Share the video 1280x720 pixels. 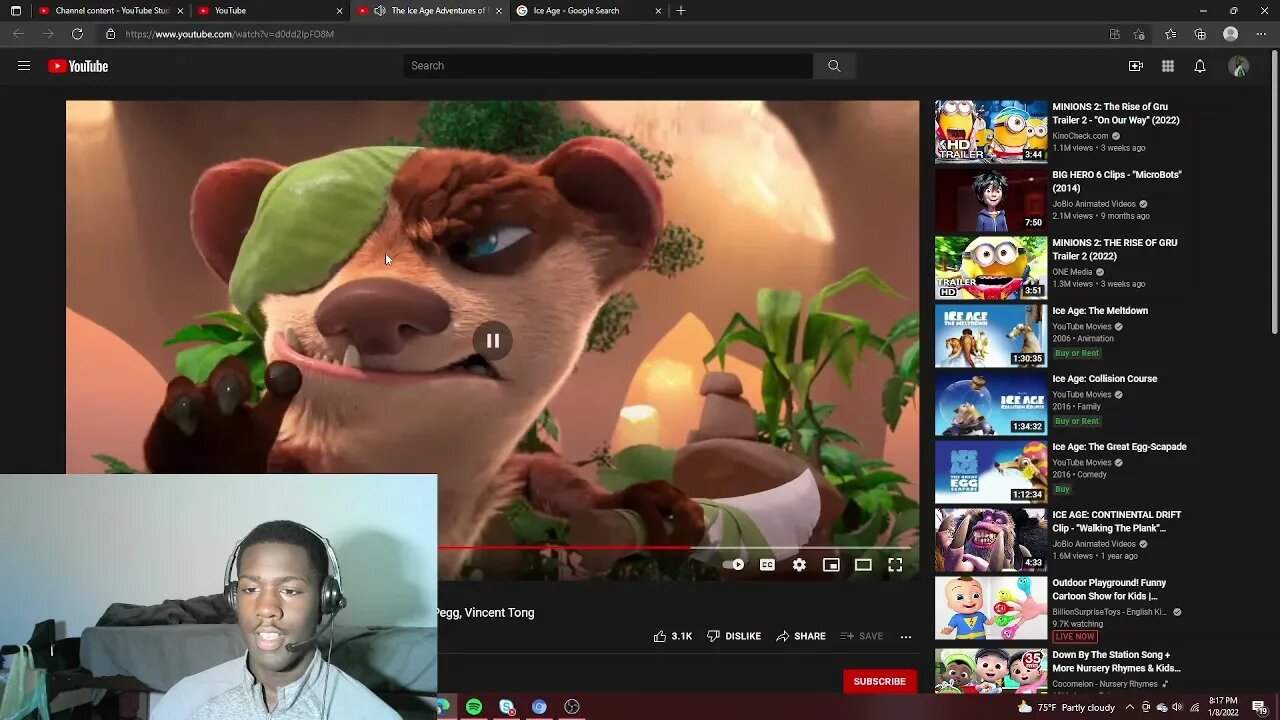(801, 636)
